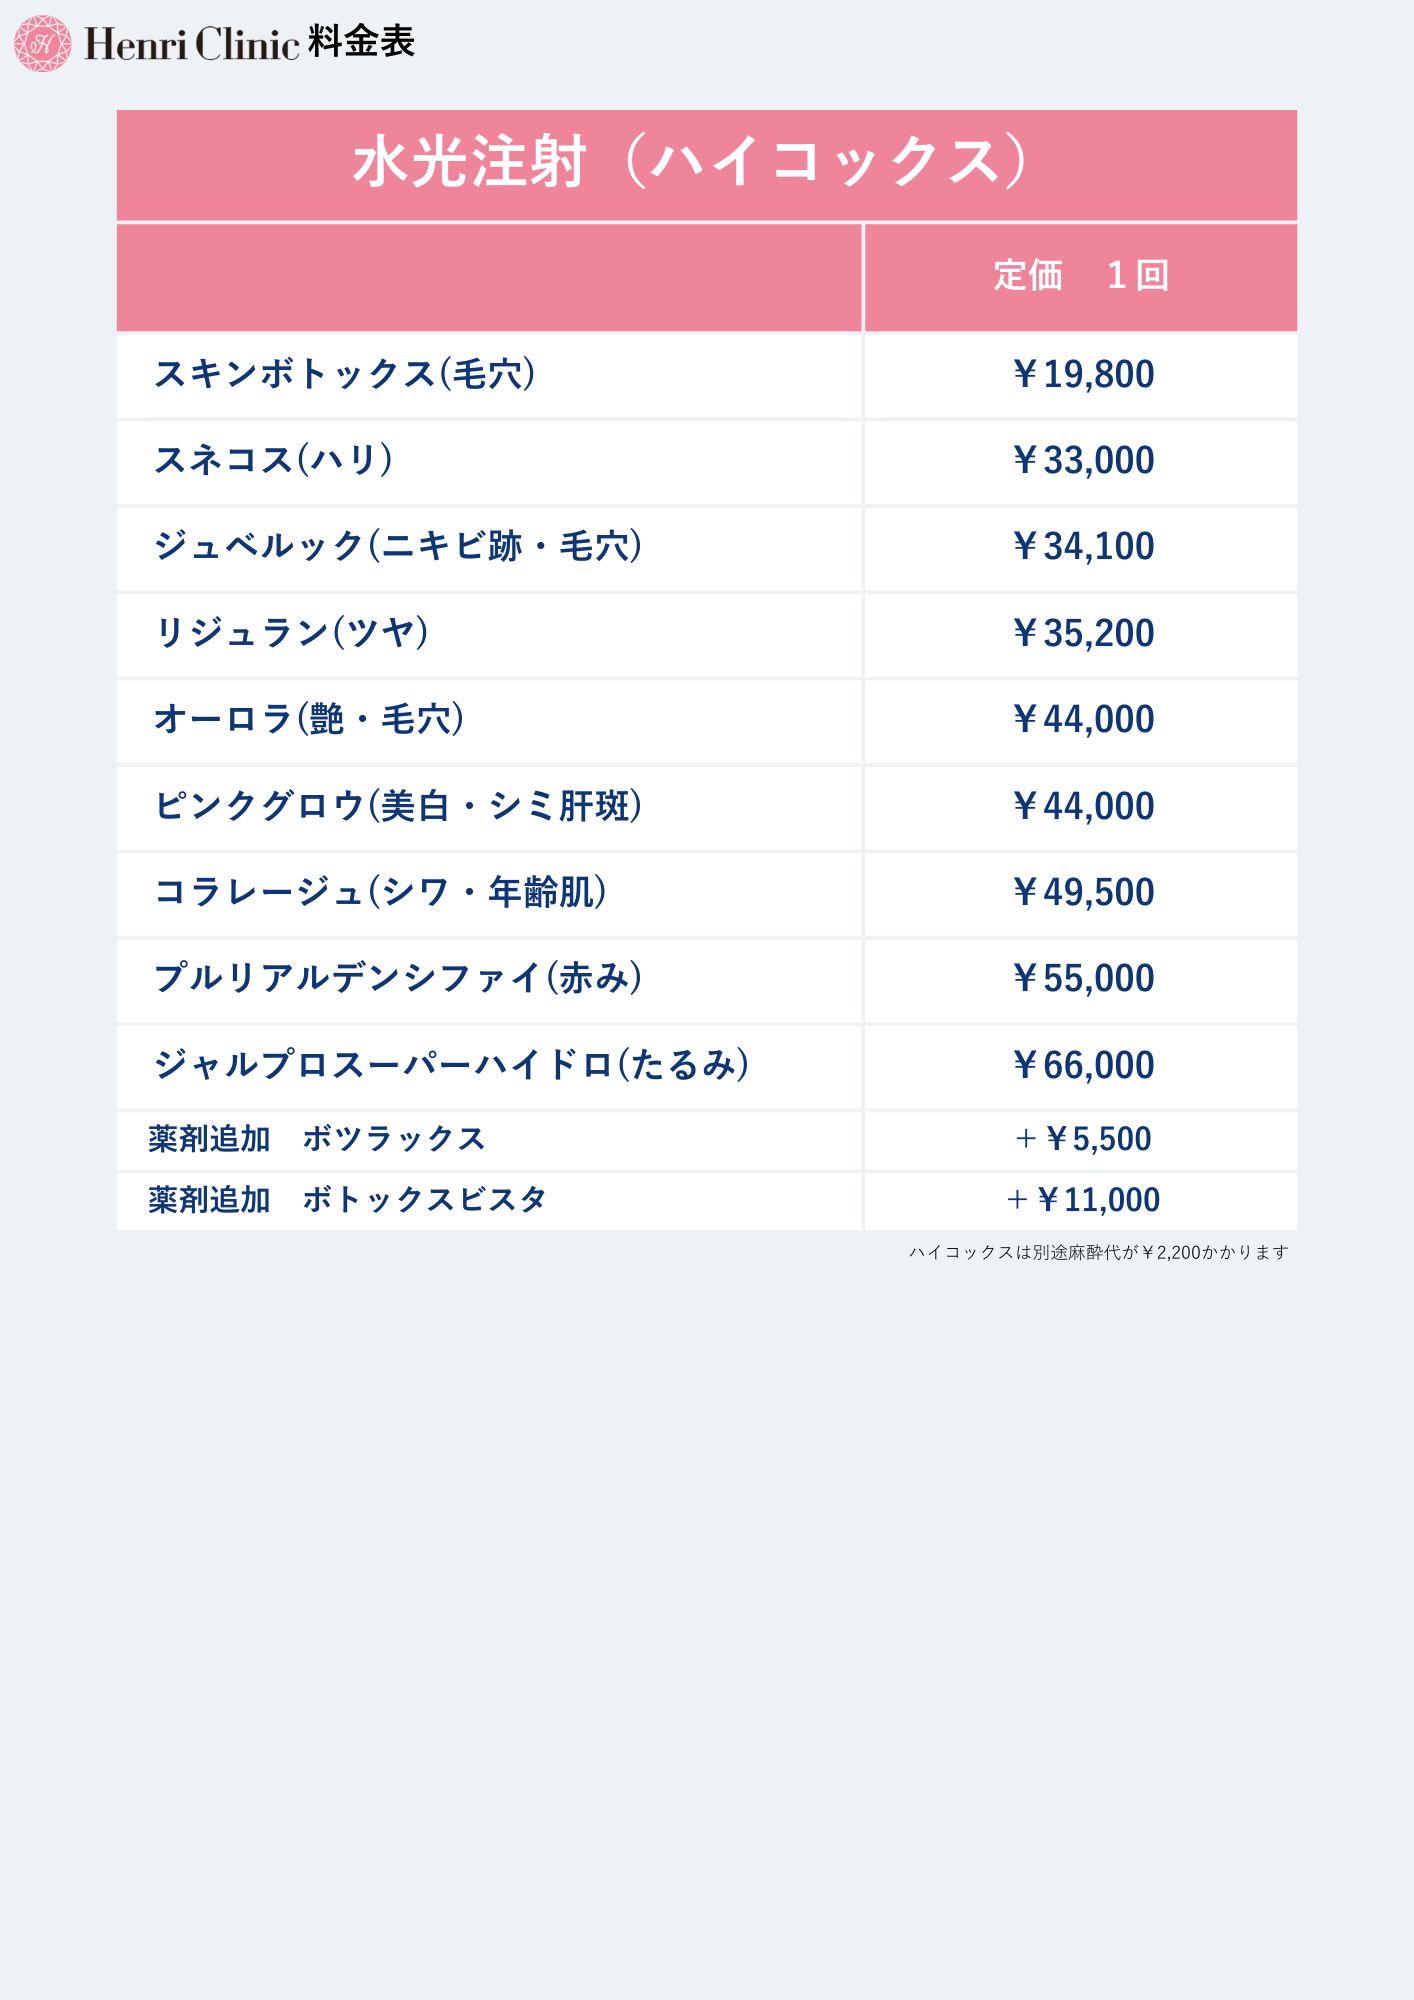Select the スネコス(ハリ) treatment name
The height and width of the screenshot is (2000, 1414).
[273, 460]
